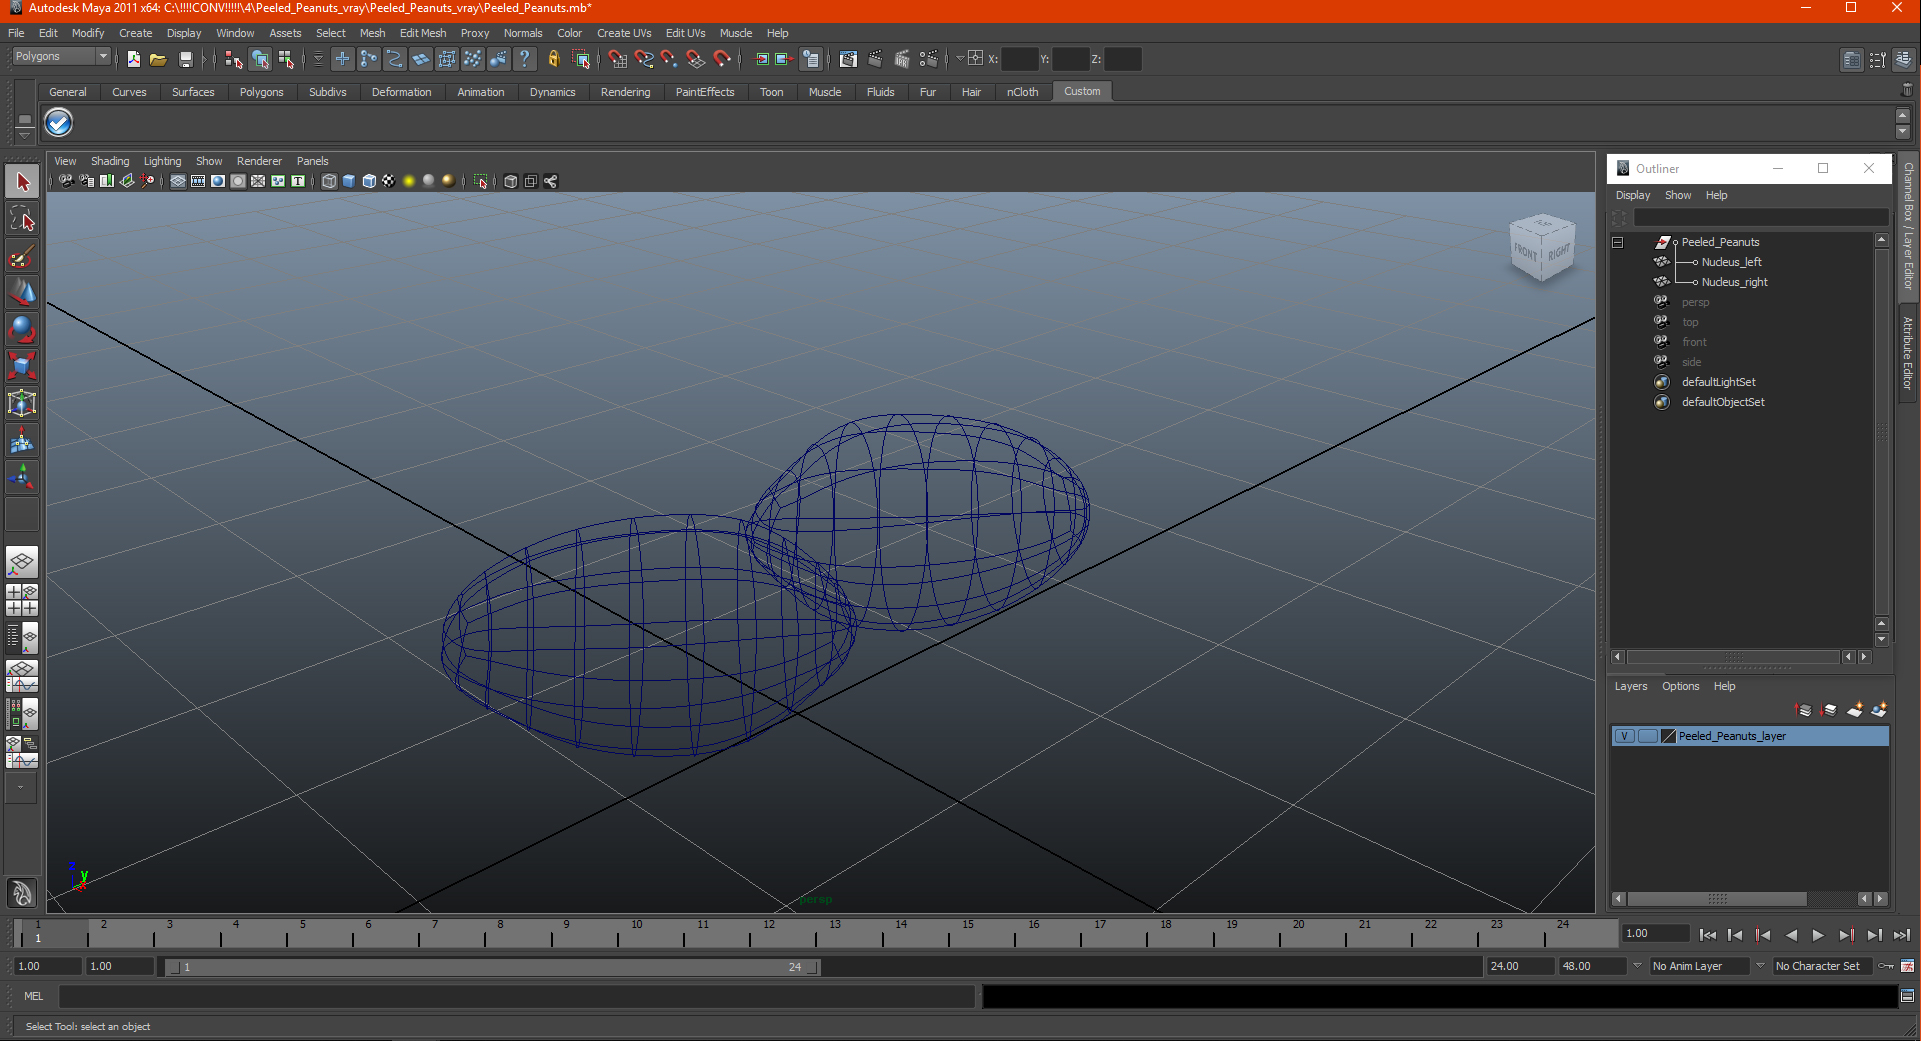Toggle use all lights yellow sphere
Screen dimensions: 1921x1041
409,181
